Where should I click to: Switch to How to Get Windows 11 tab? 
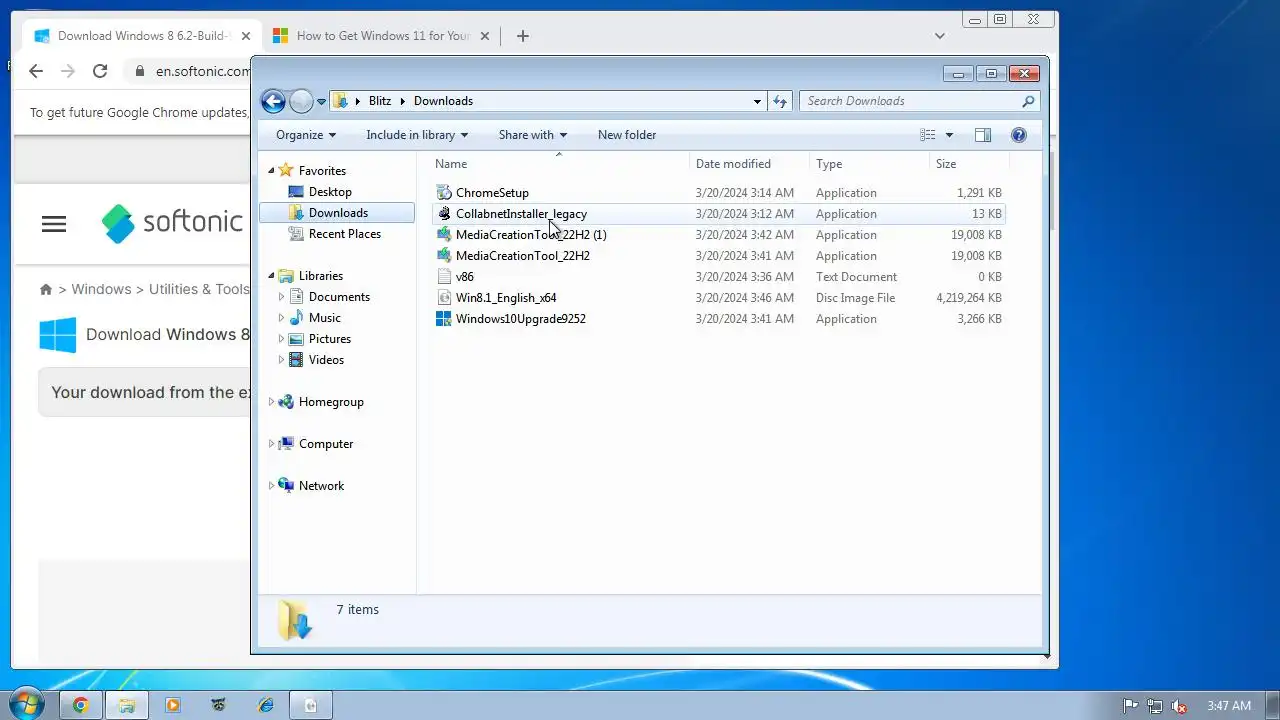pos(383,36)
